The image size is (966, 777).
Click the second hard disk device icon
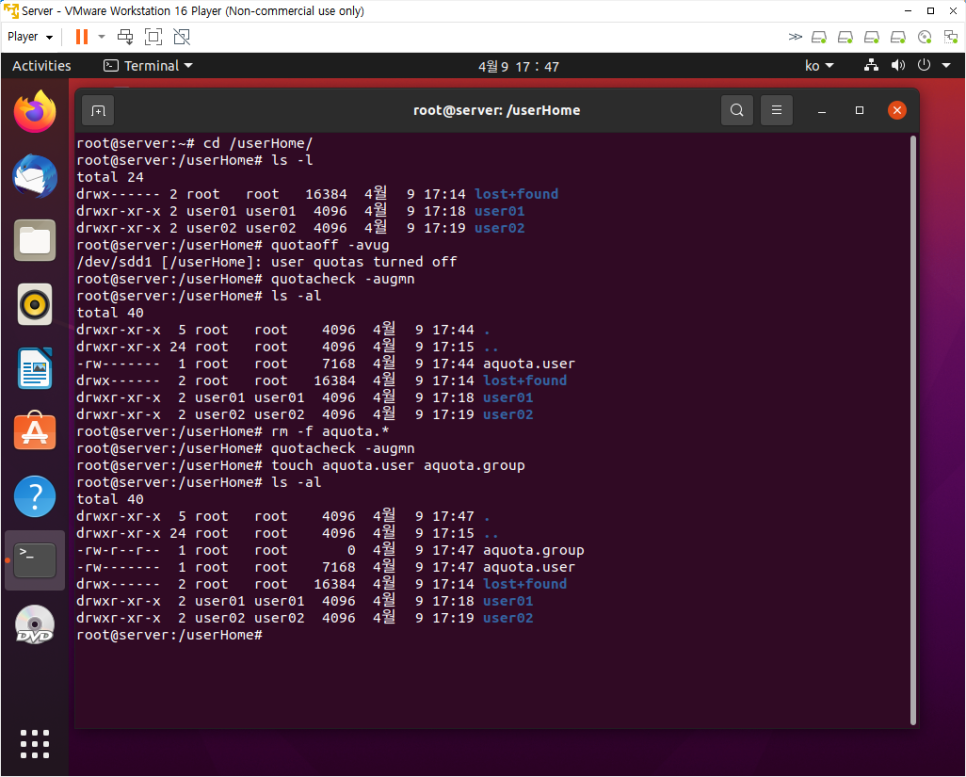[845, 37]
